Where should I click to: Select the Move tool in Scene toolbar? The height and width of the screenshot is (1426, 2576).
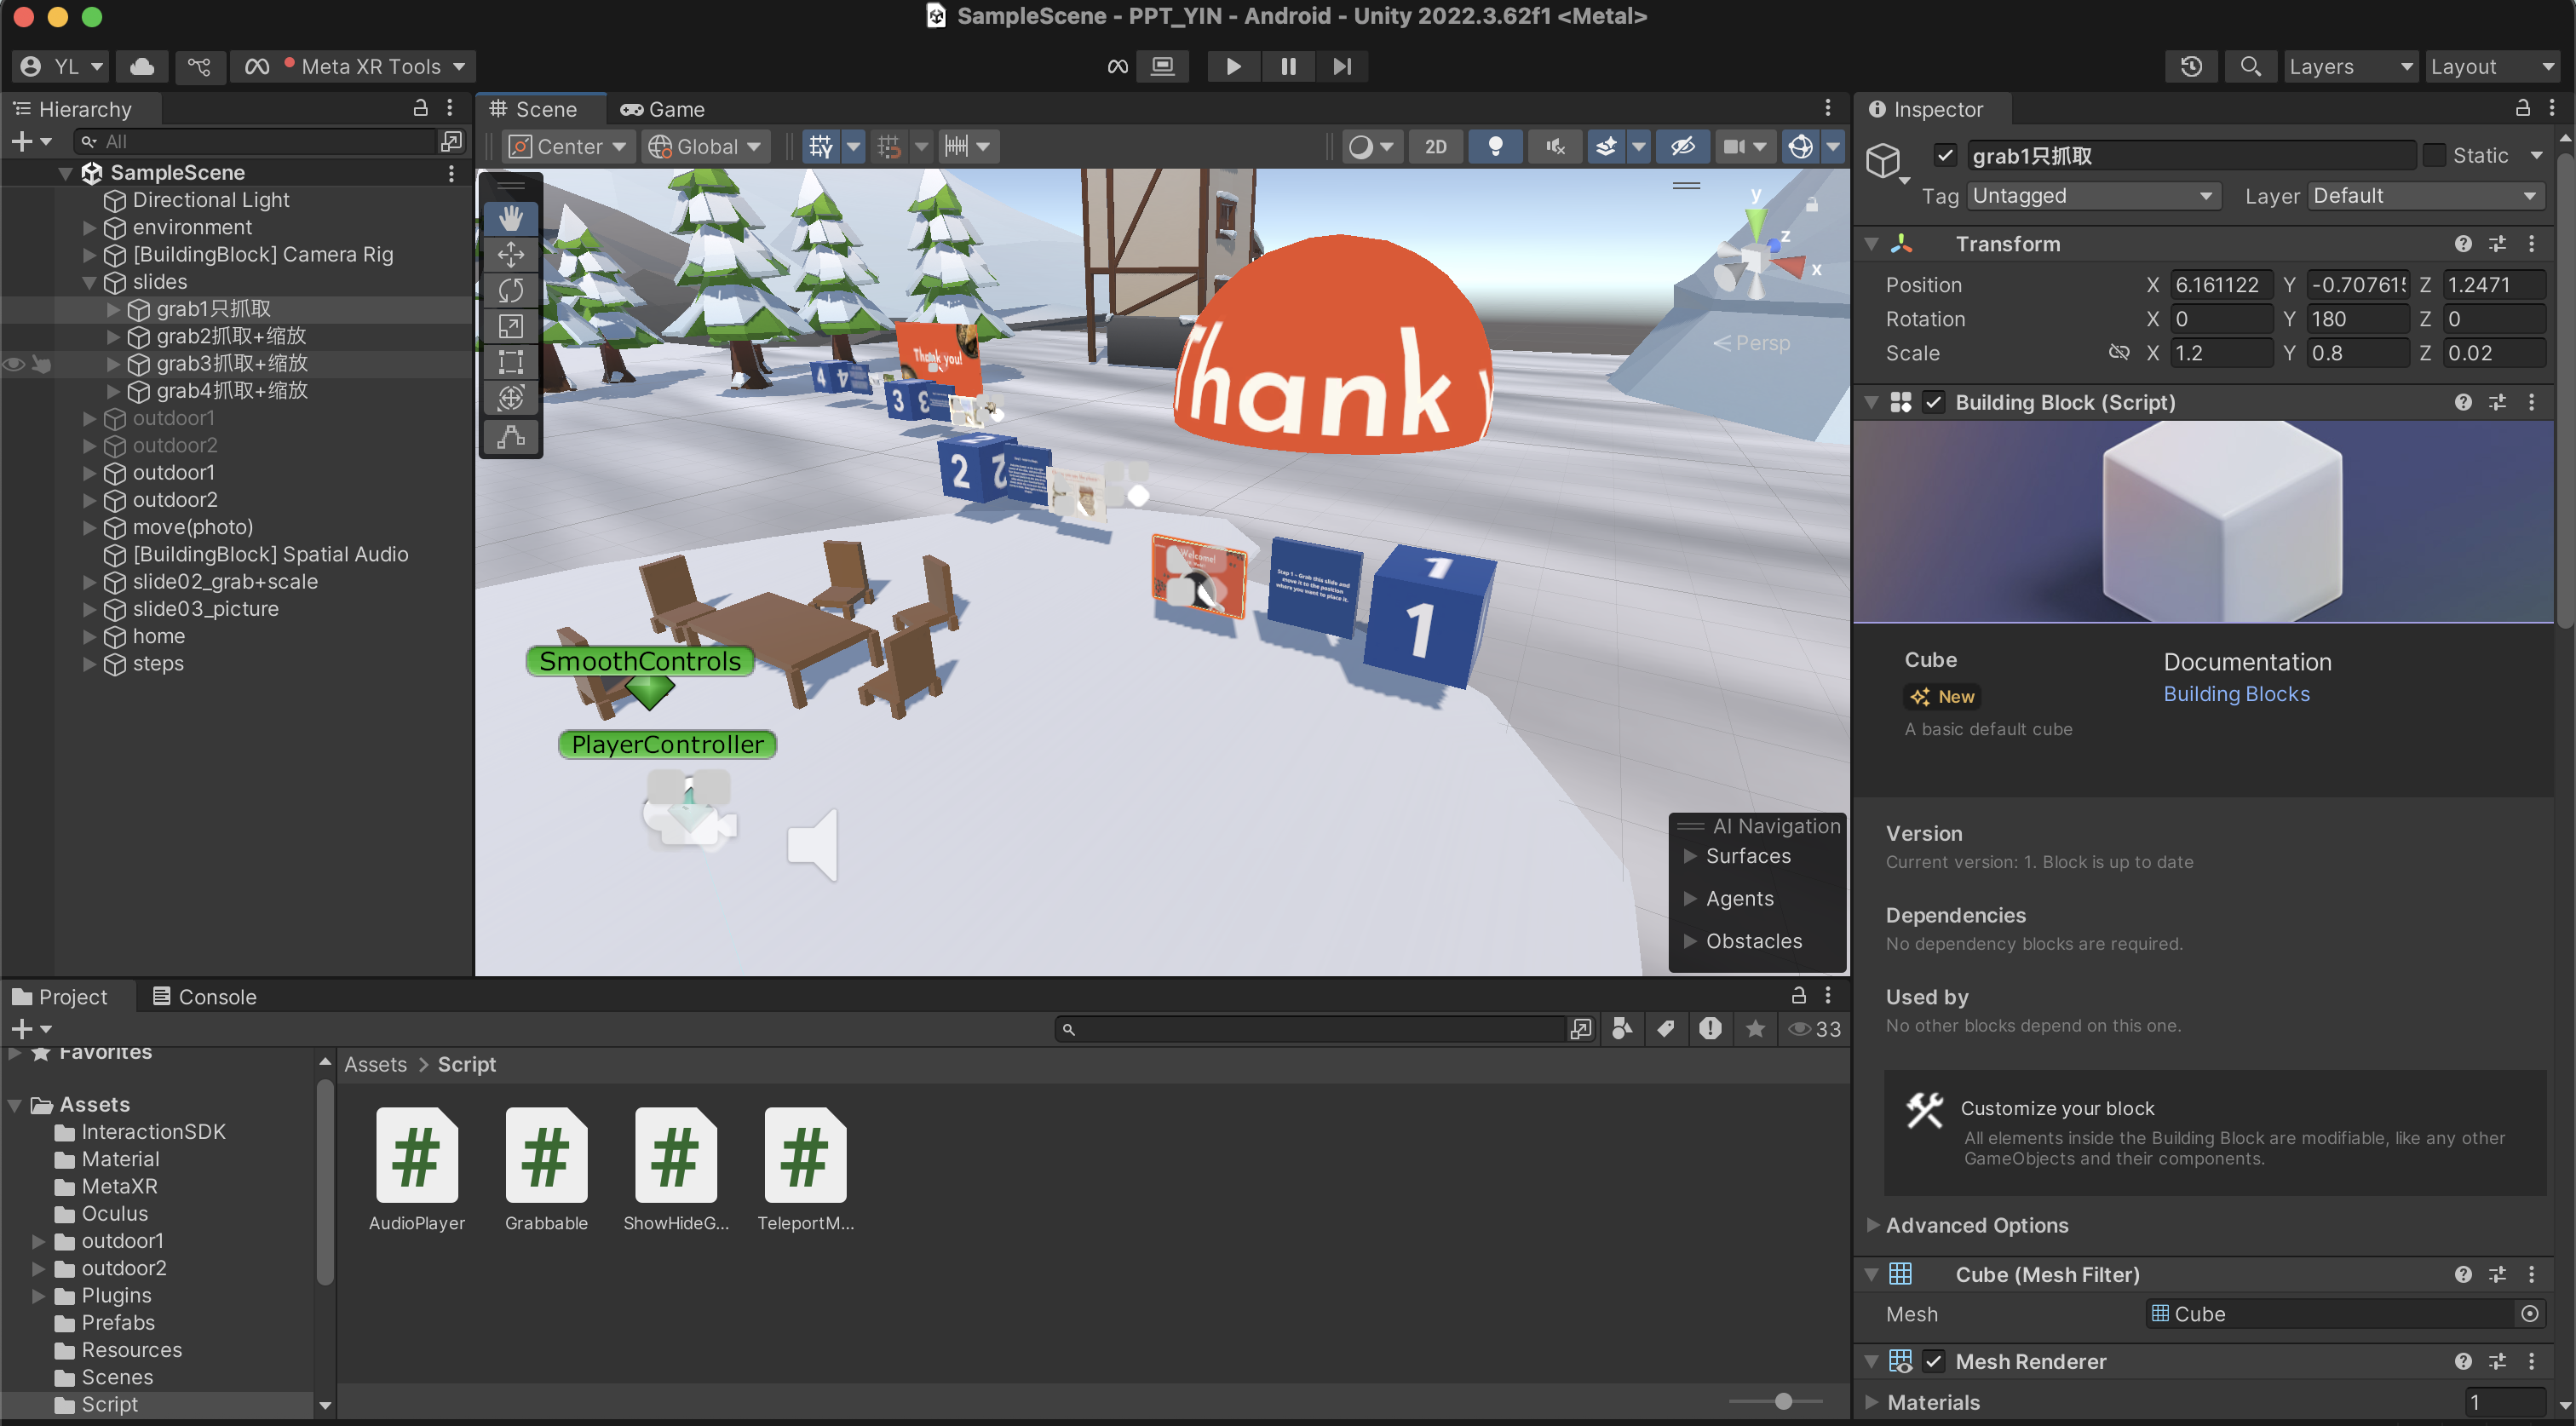click(x=511, y=254)
